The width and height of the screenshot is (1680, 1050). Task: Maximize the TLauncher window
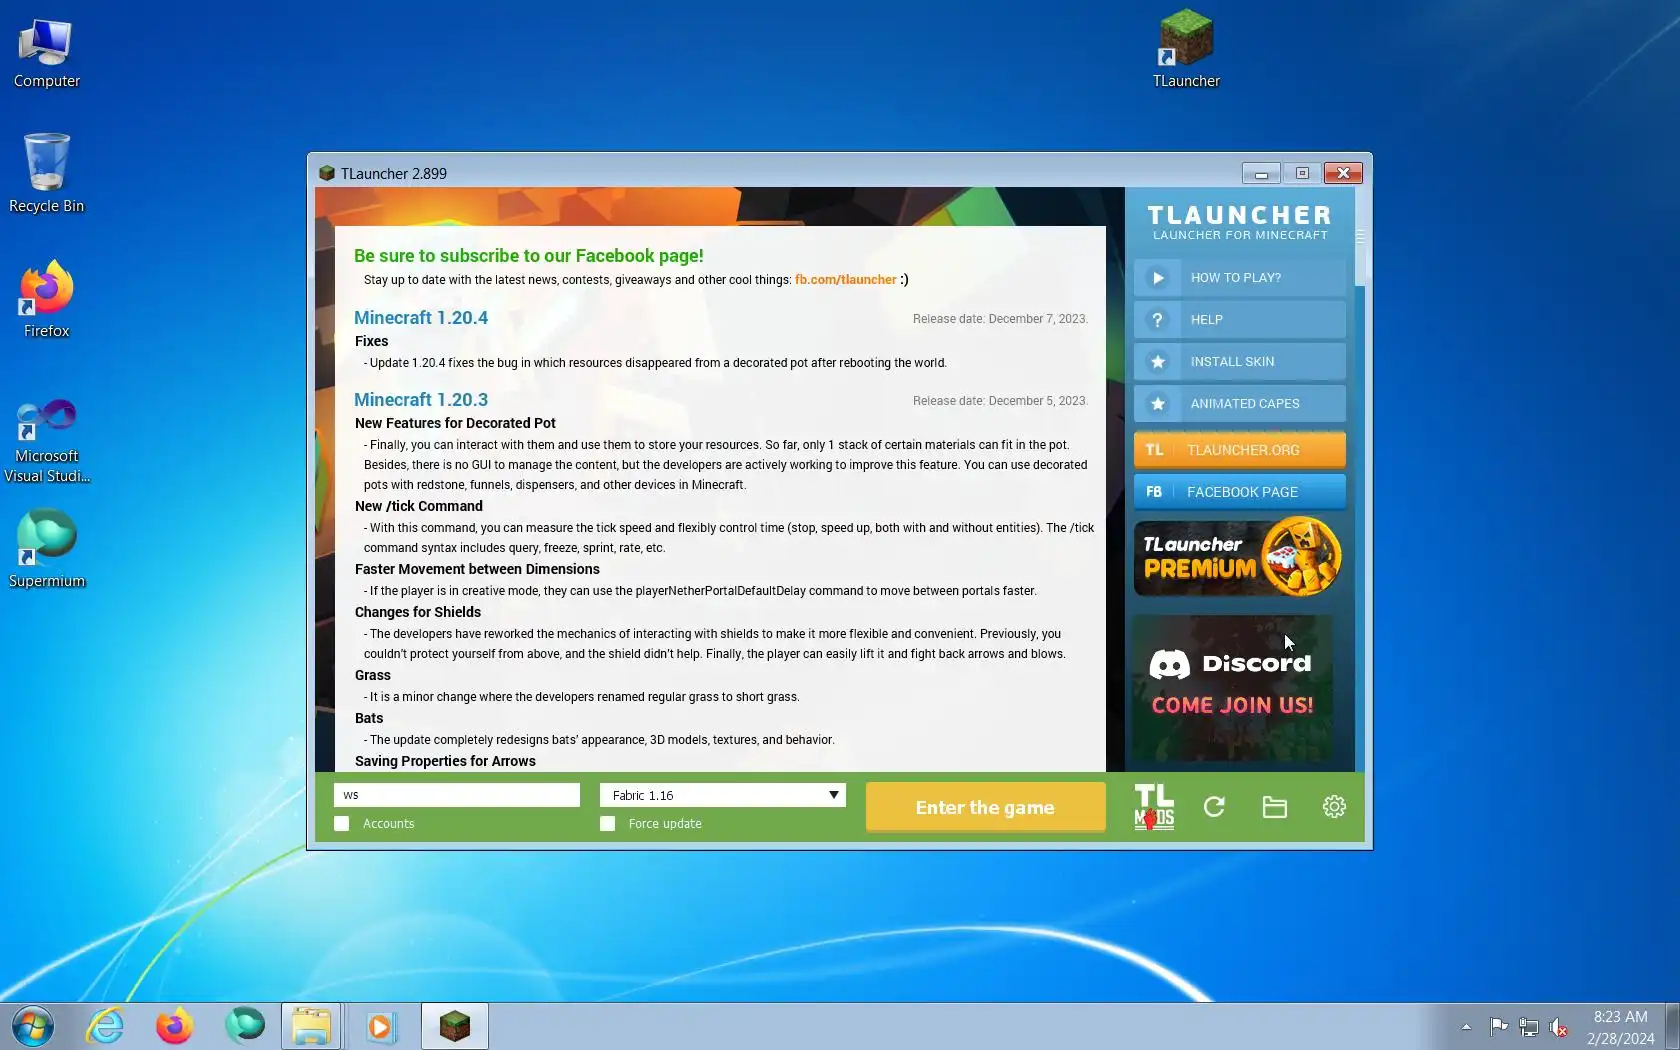click(x=1302, y=173)
